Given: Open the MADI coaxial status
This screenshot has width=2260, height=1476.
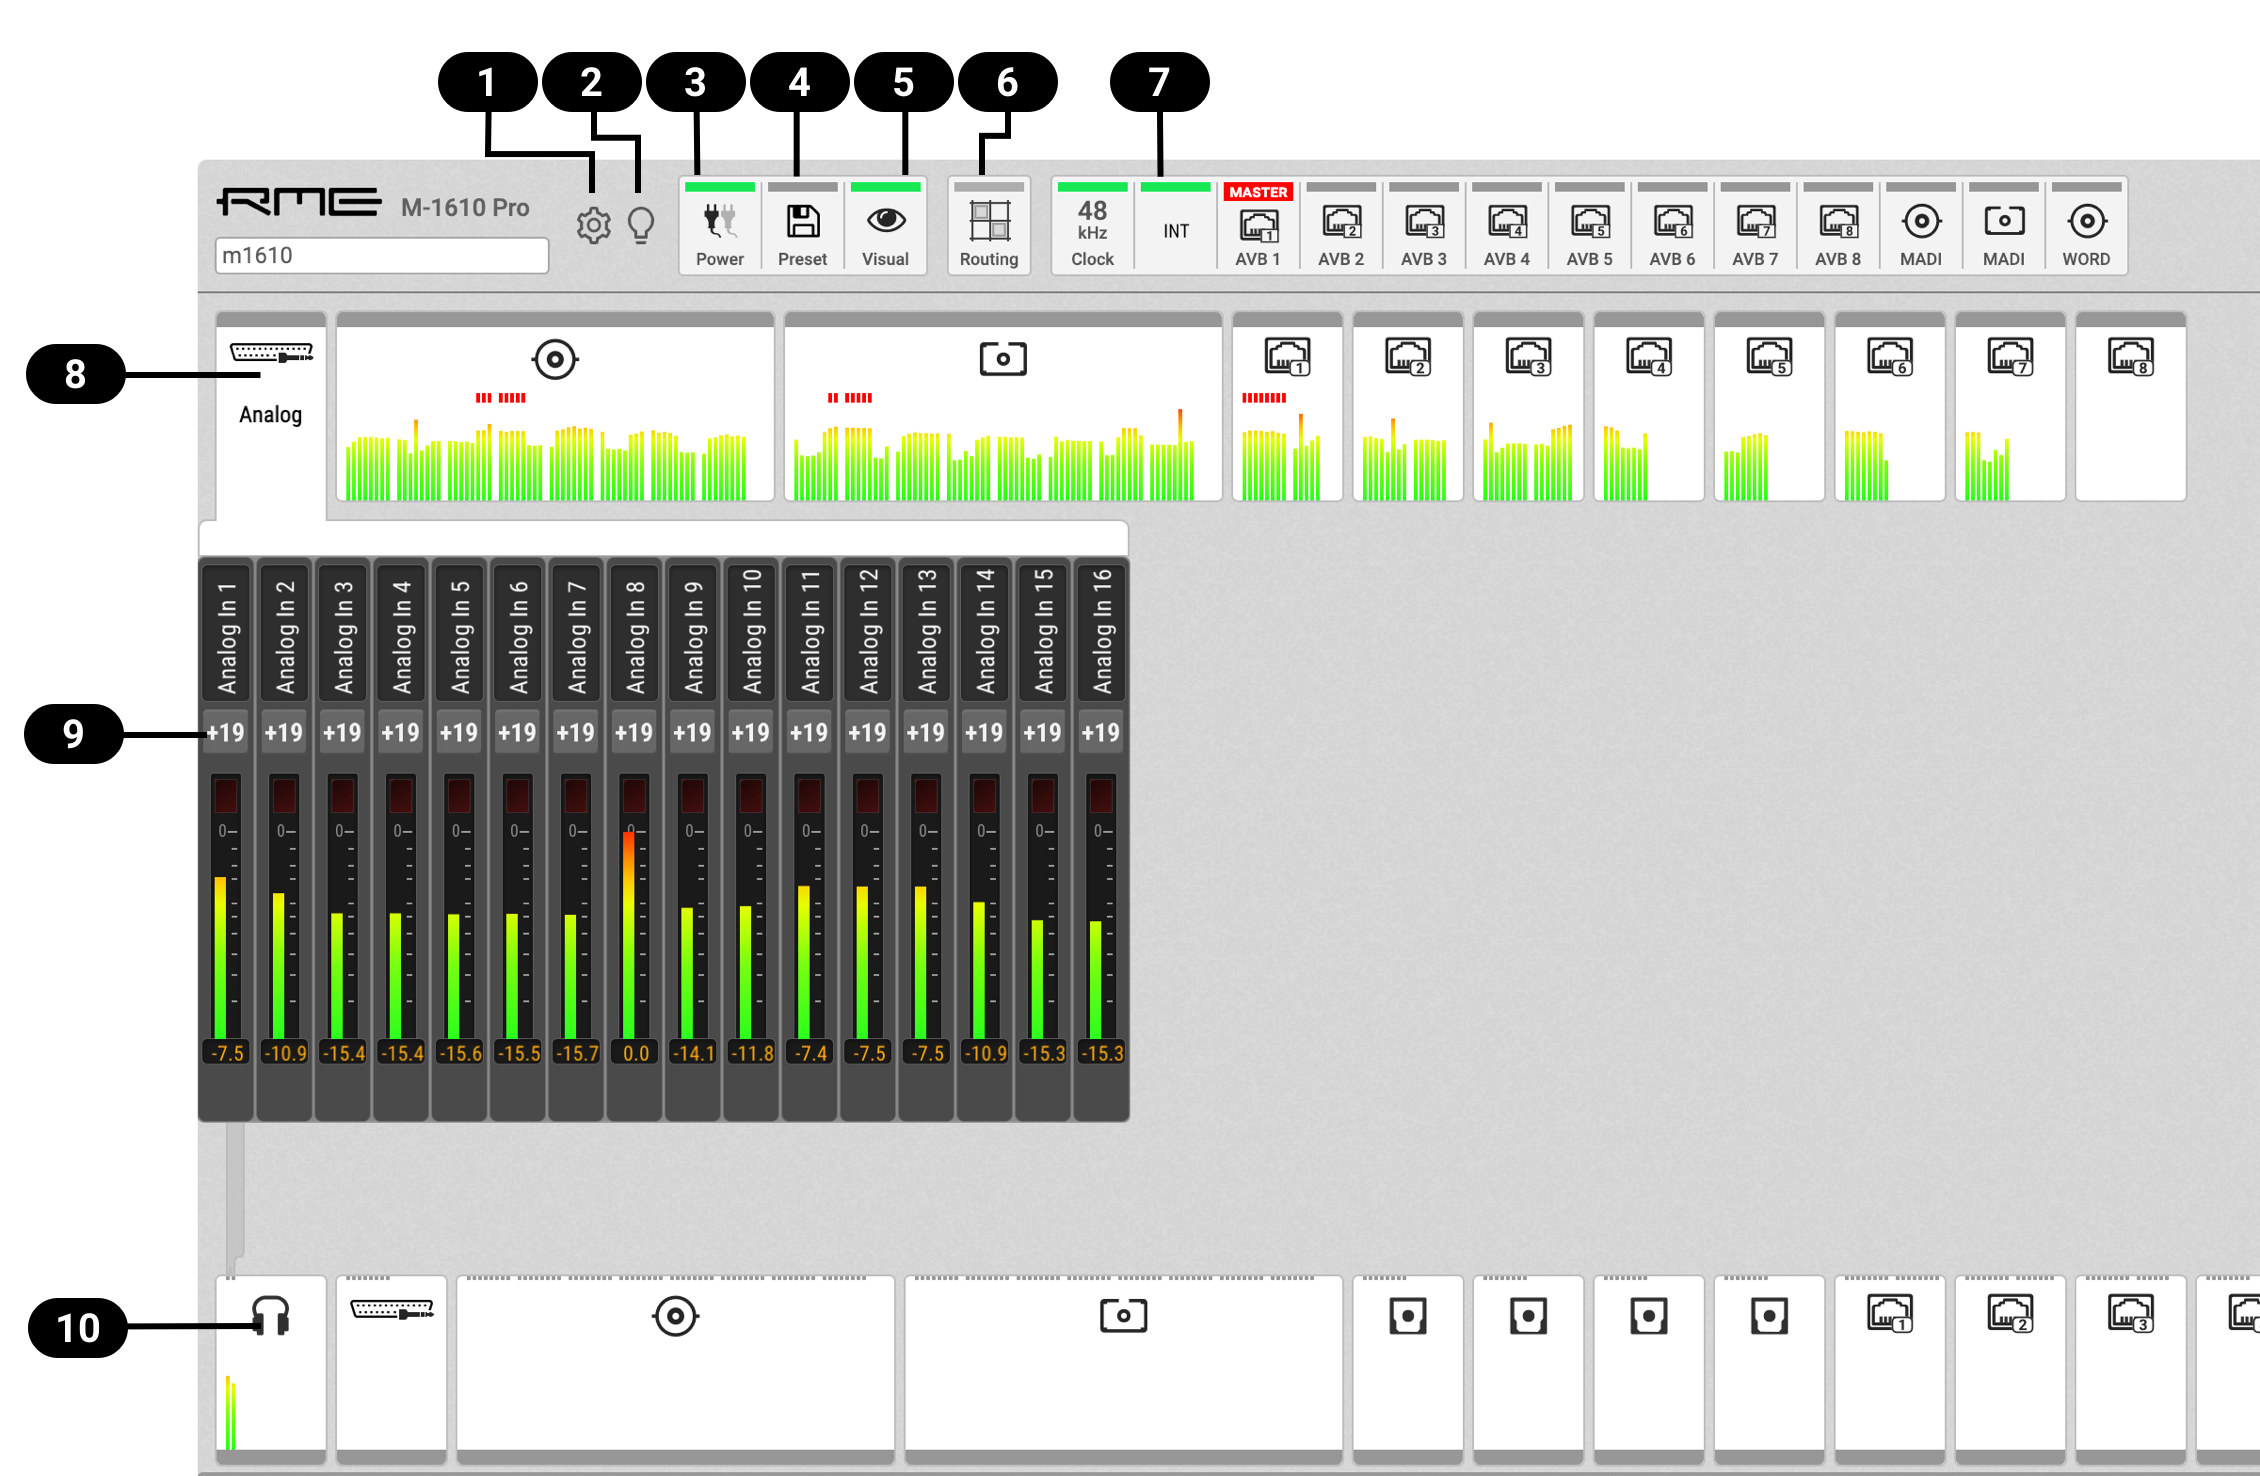Looking at the screenshot, I should [1921, 226].
